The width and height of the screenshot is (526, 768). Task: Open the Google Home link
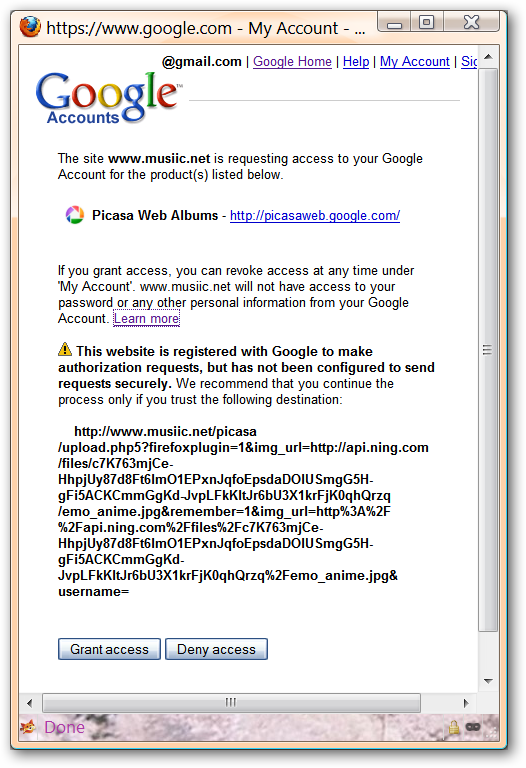click(x=292, y=62)
